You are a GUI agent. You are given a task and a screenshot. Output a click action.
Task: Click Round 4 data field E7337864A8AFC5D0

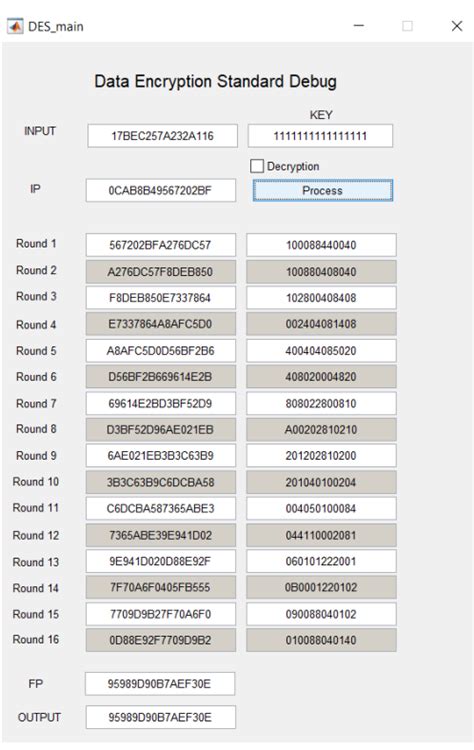point(161,324)
